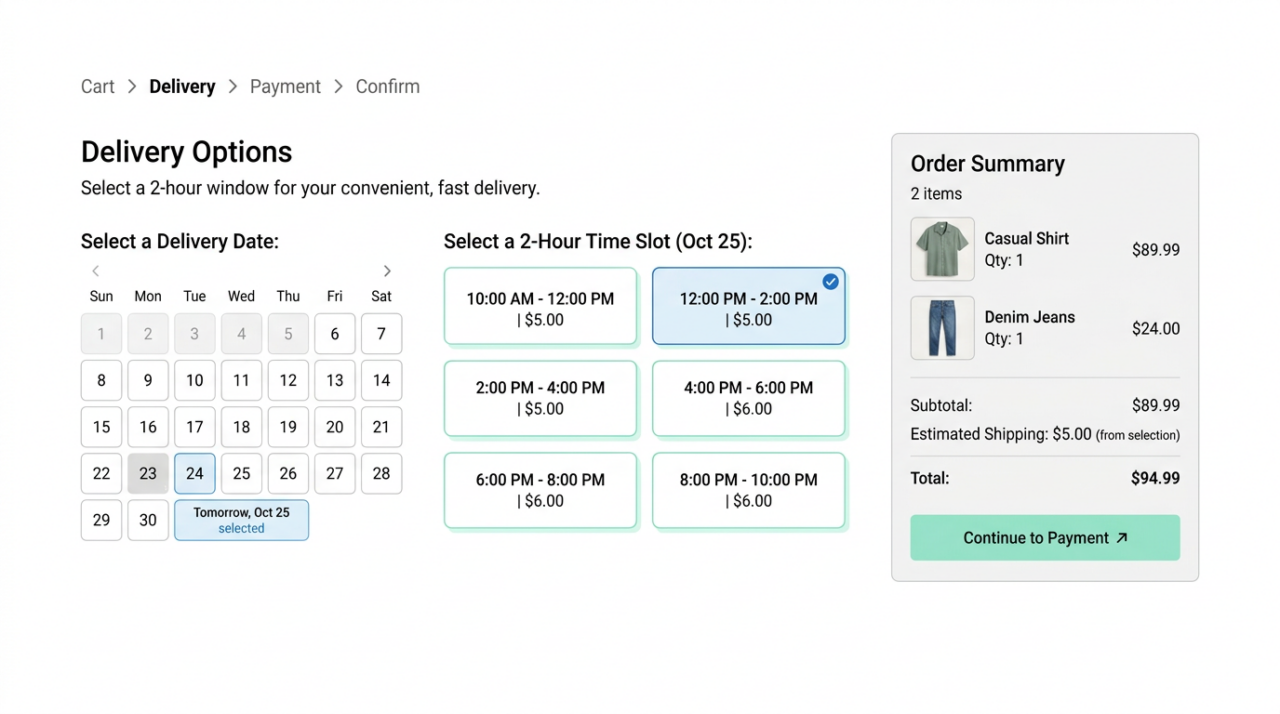The image size is (1280, 714).
Task: Choose day 19 as delivery date
Action: [x=288, y=427]
